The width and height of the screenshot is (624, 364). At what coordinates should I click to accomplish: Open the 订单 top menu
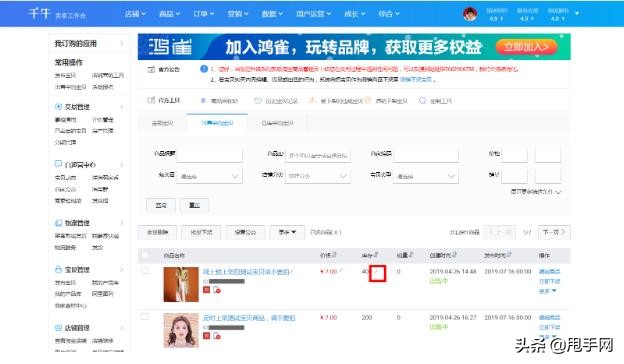203,14
